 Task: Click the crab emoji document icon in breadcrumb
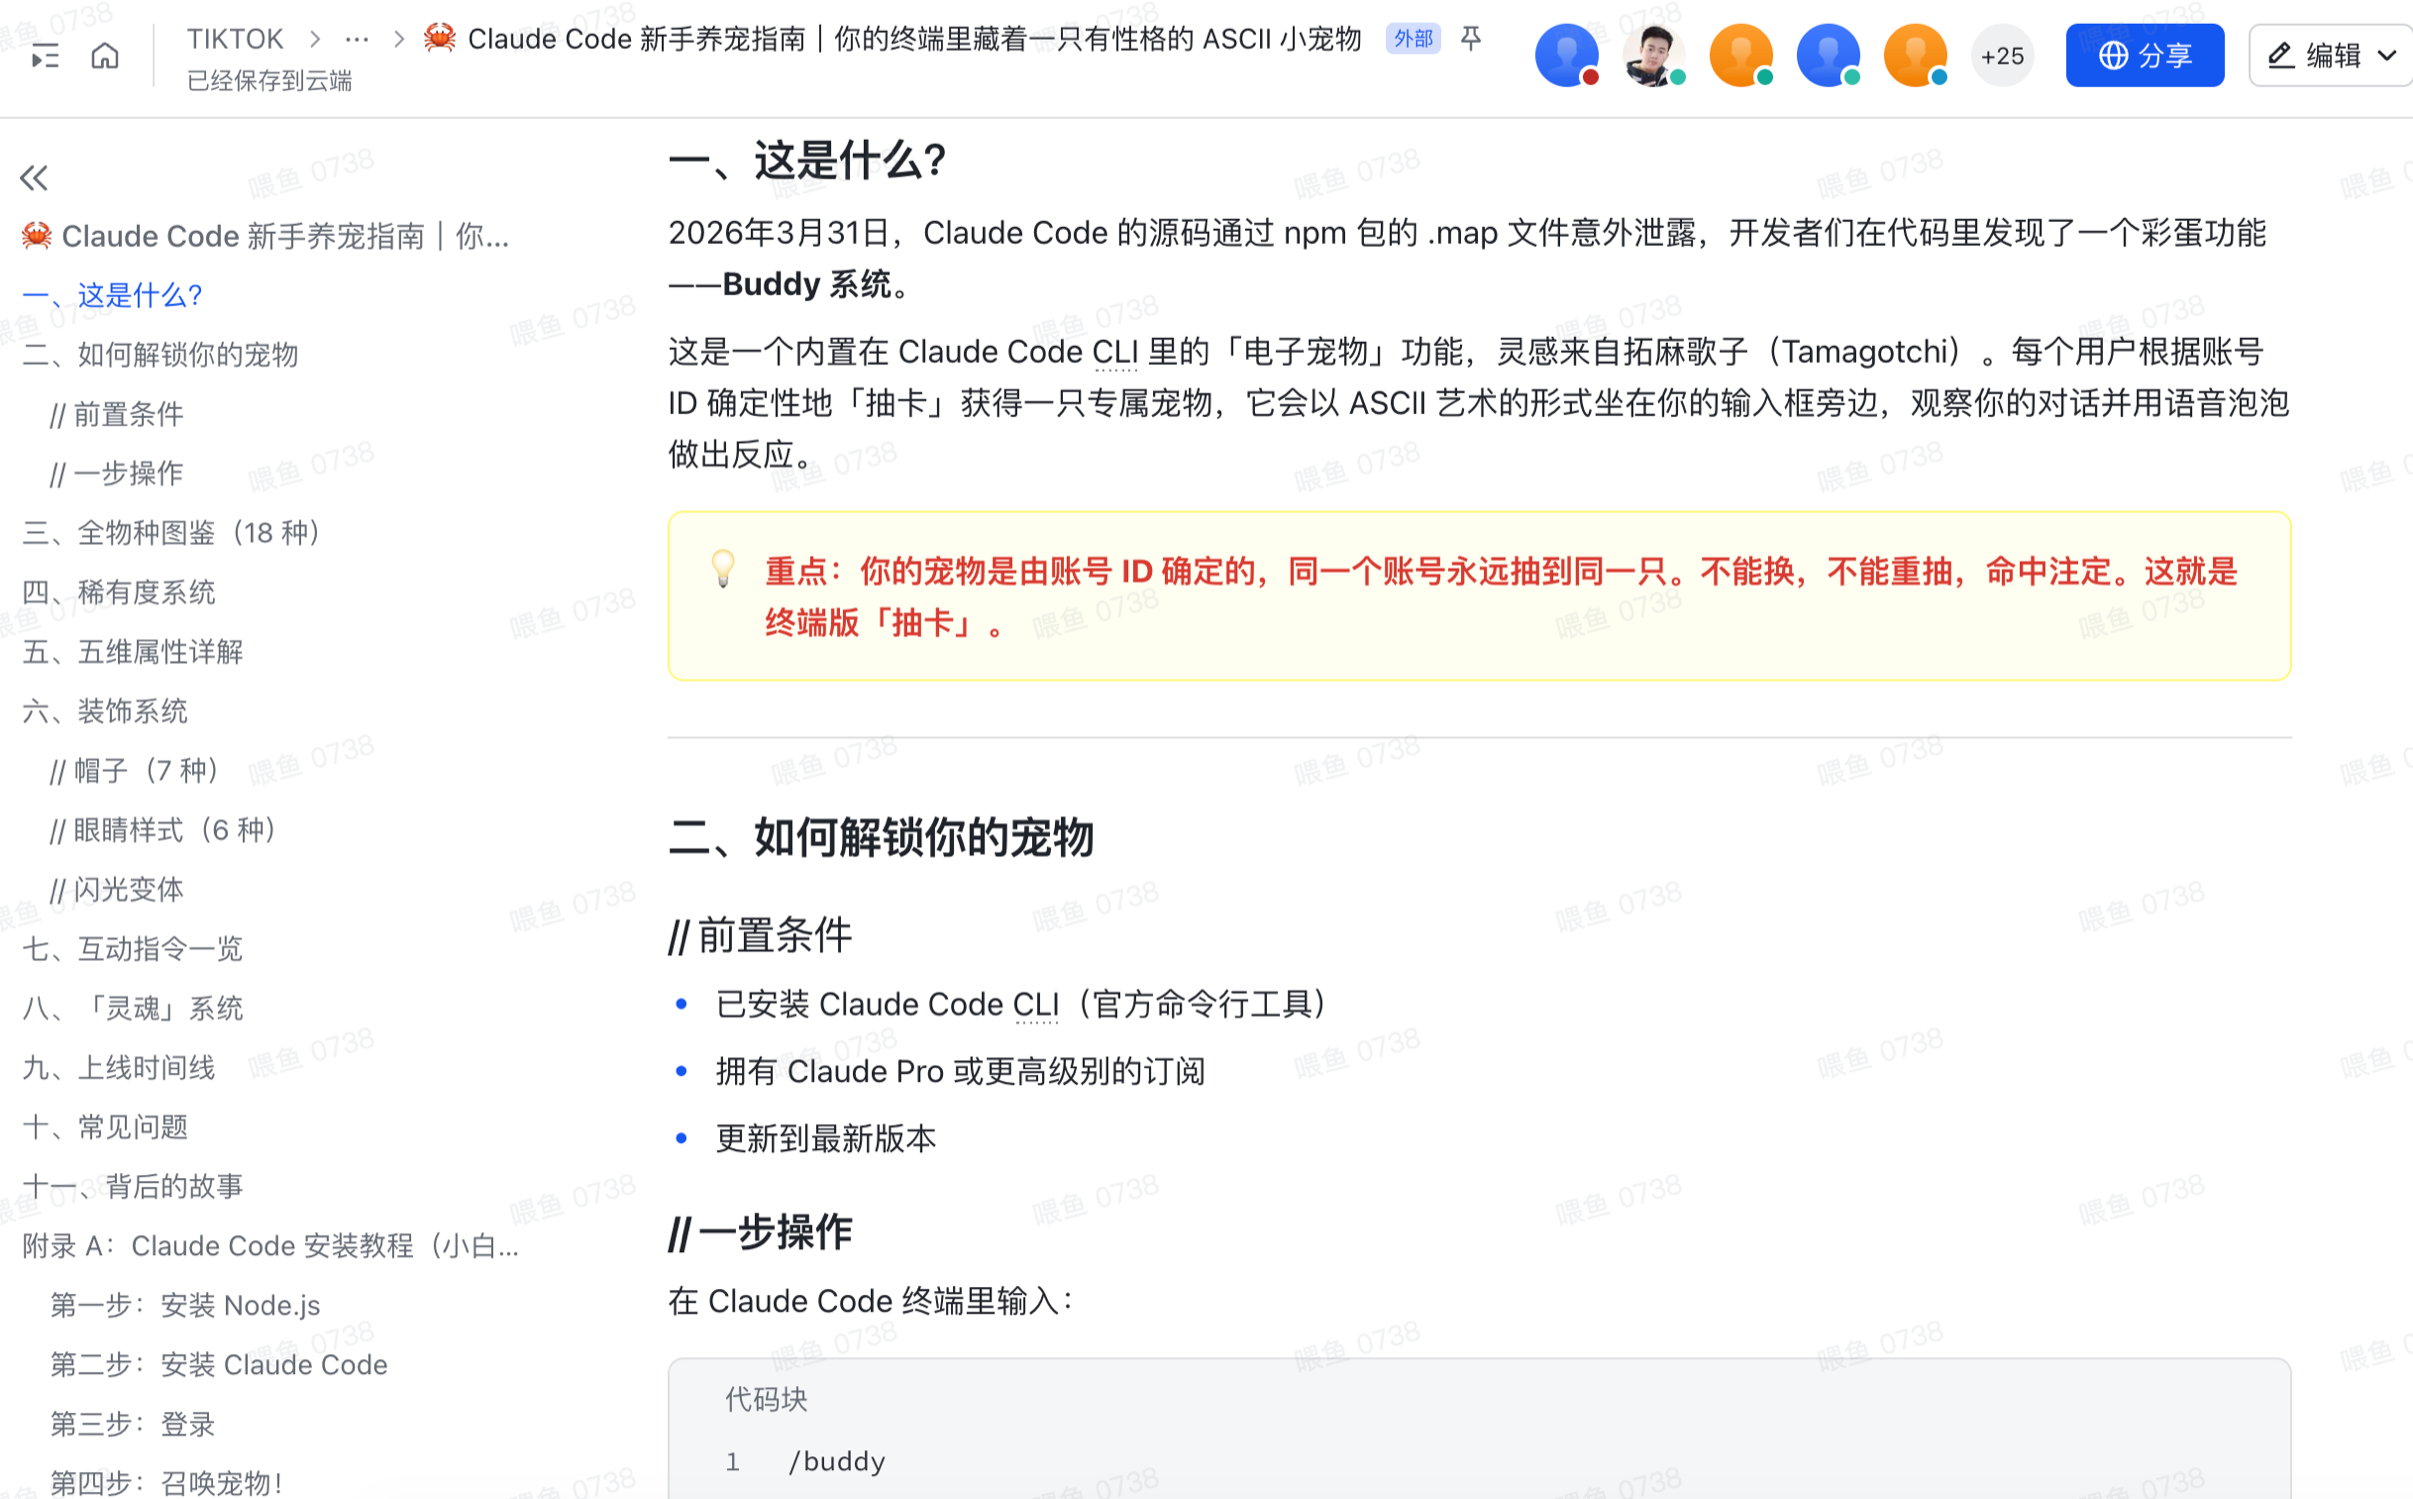coord(439,39)
